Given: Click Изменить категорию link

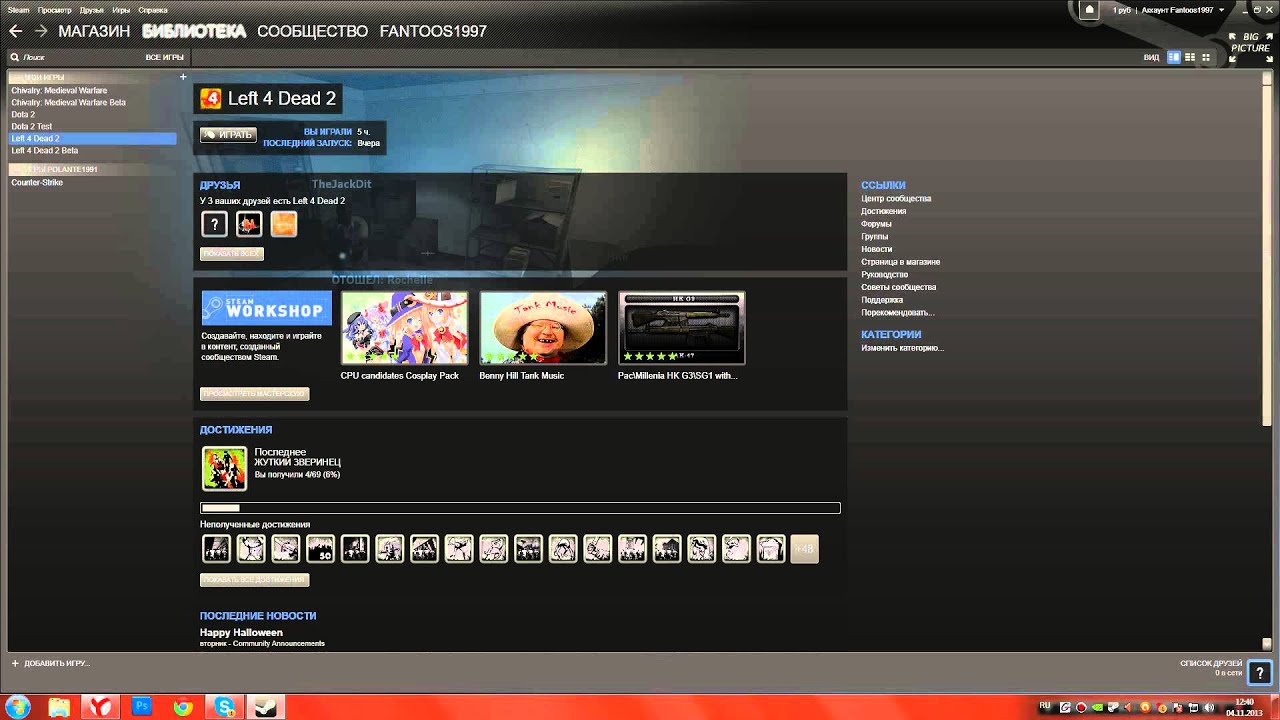Looking at the screenshot, I should click(x=903, y=348).
